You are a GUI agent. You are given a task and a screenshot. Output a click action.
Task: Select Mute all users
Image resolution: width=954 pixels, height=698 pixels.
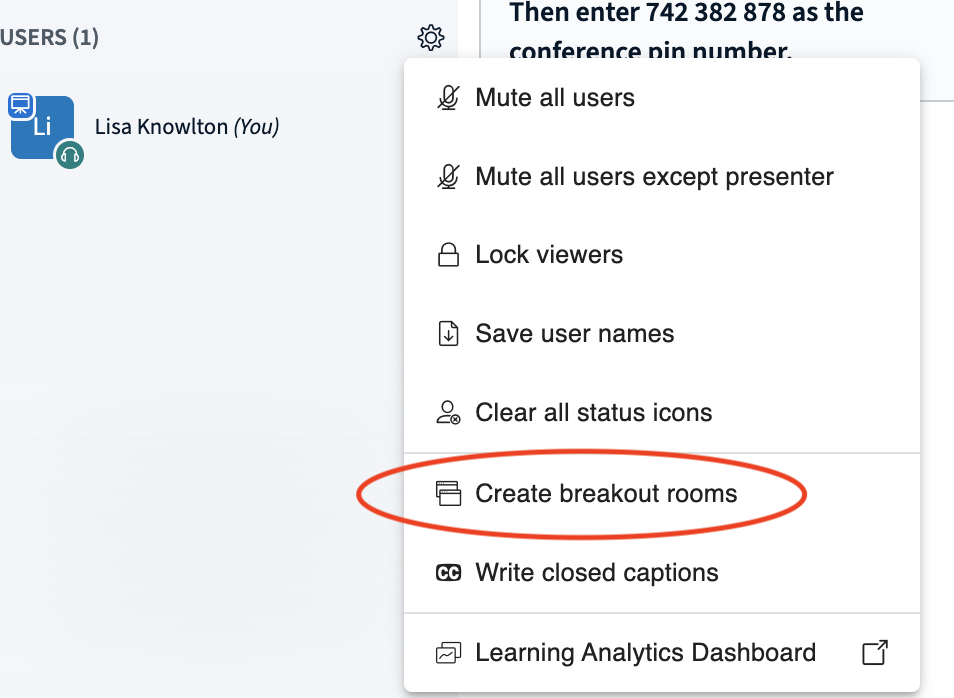point(555,98)
